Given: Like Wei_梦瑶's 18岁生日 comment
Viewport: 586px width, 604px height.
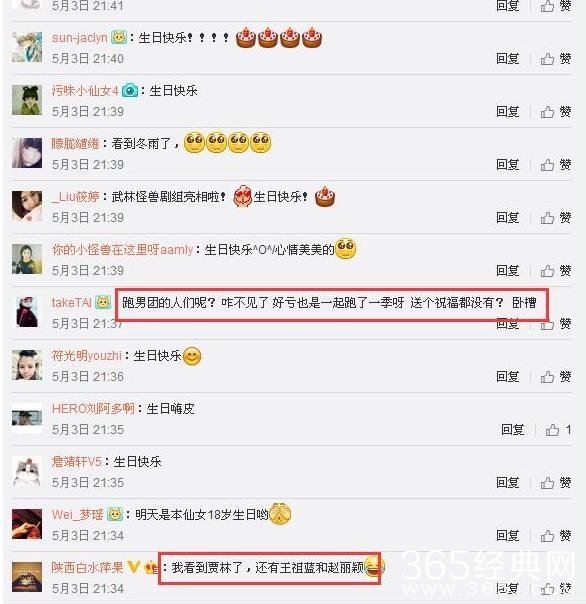Looking at the screenshot, I should coord(555,536).
